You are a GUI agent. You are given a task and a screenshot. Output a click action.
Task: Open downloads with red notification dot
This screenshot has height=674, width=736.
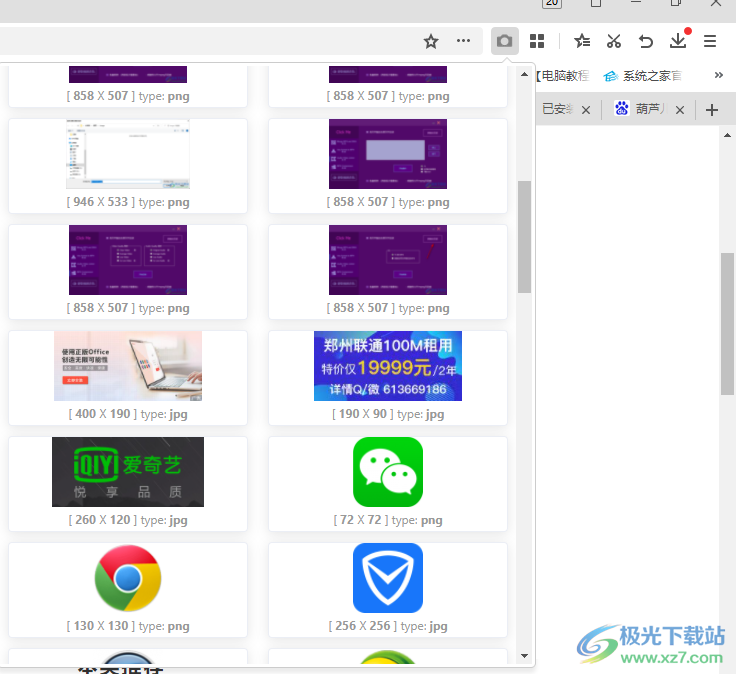pyautogui.click(x=679, y=39)
